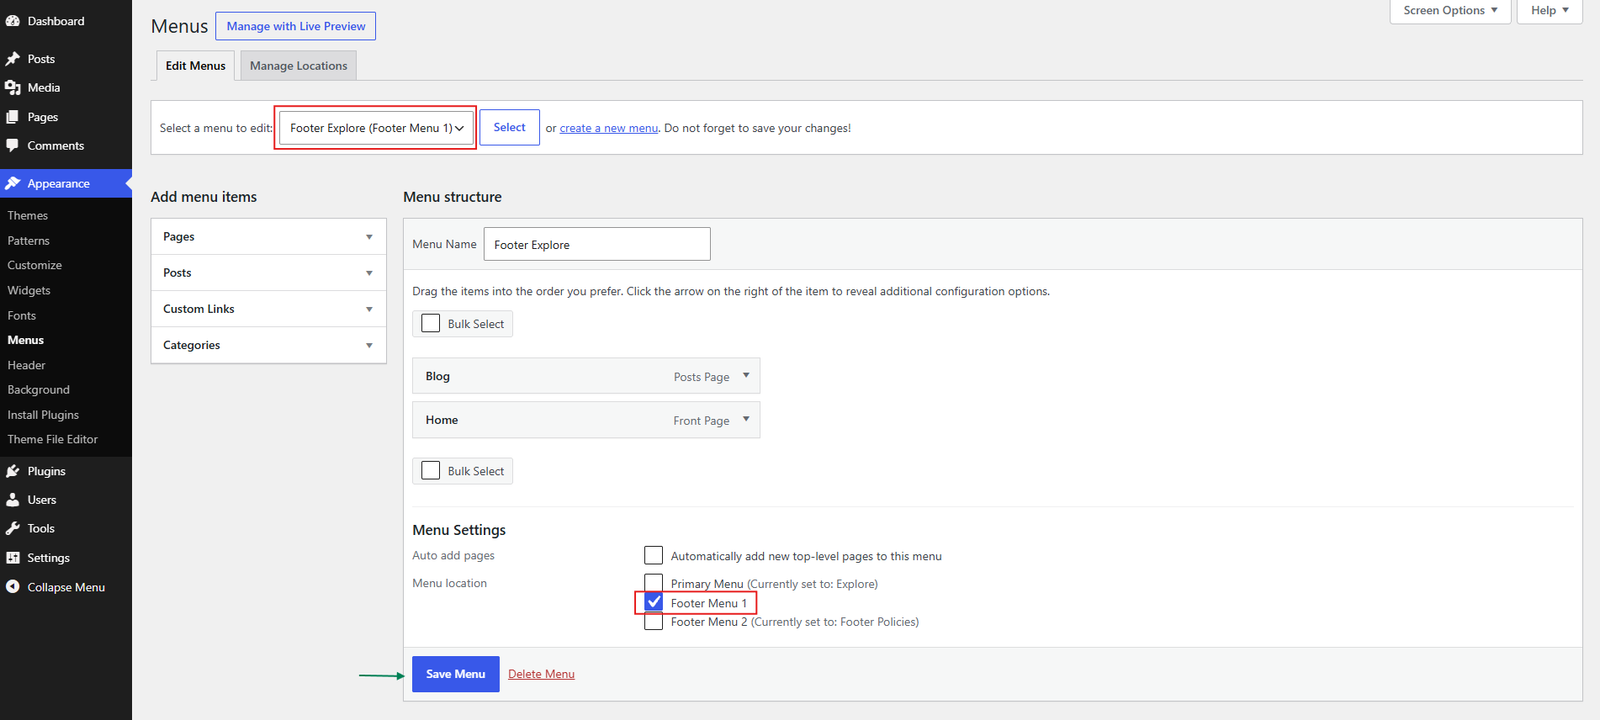Toggle the lower Bulk Select checkbox

point(431,470)
